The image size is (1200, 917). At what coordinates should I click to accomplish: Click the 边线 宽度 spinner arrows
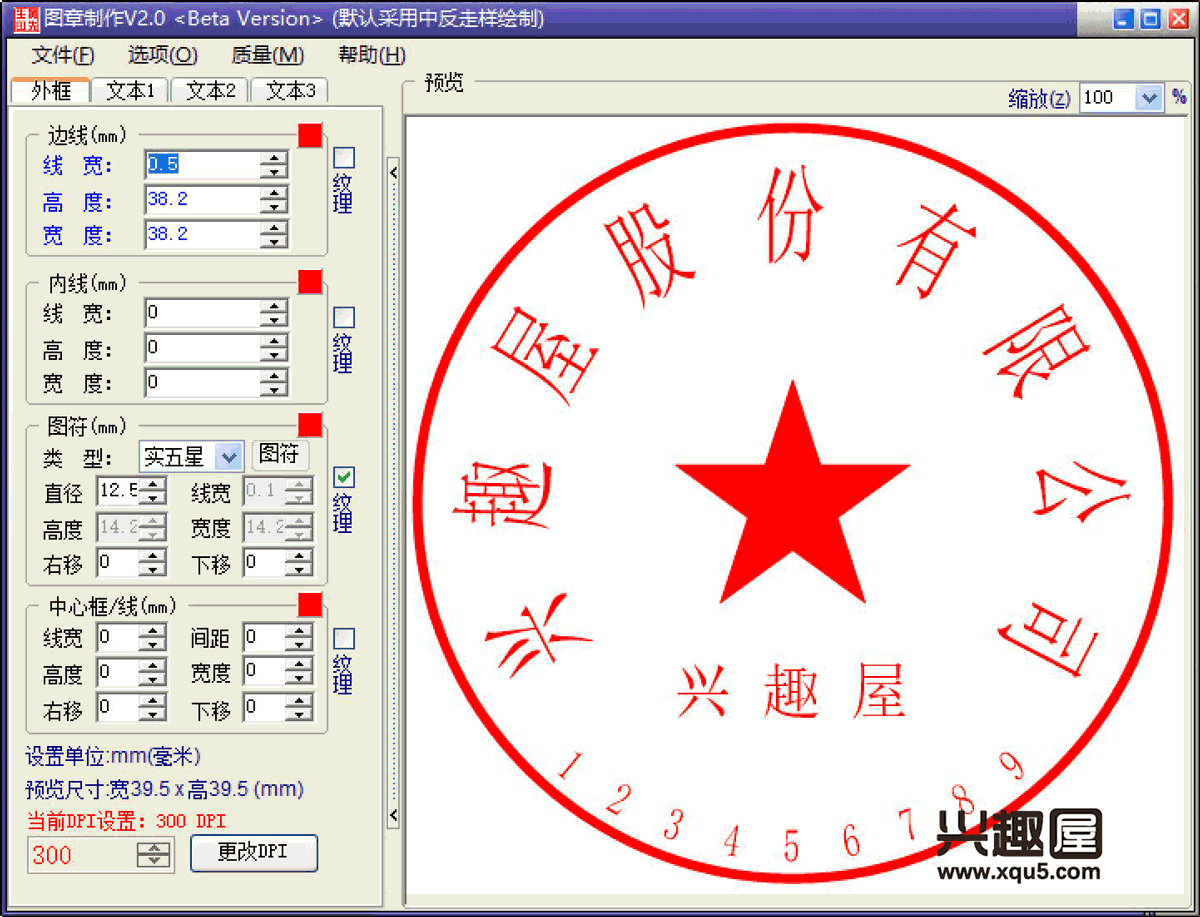[274, 235]
